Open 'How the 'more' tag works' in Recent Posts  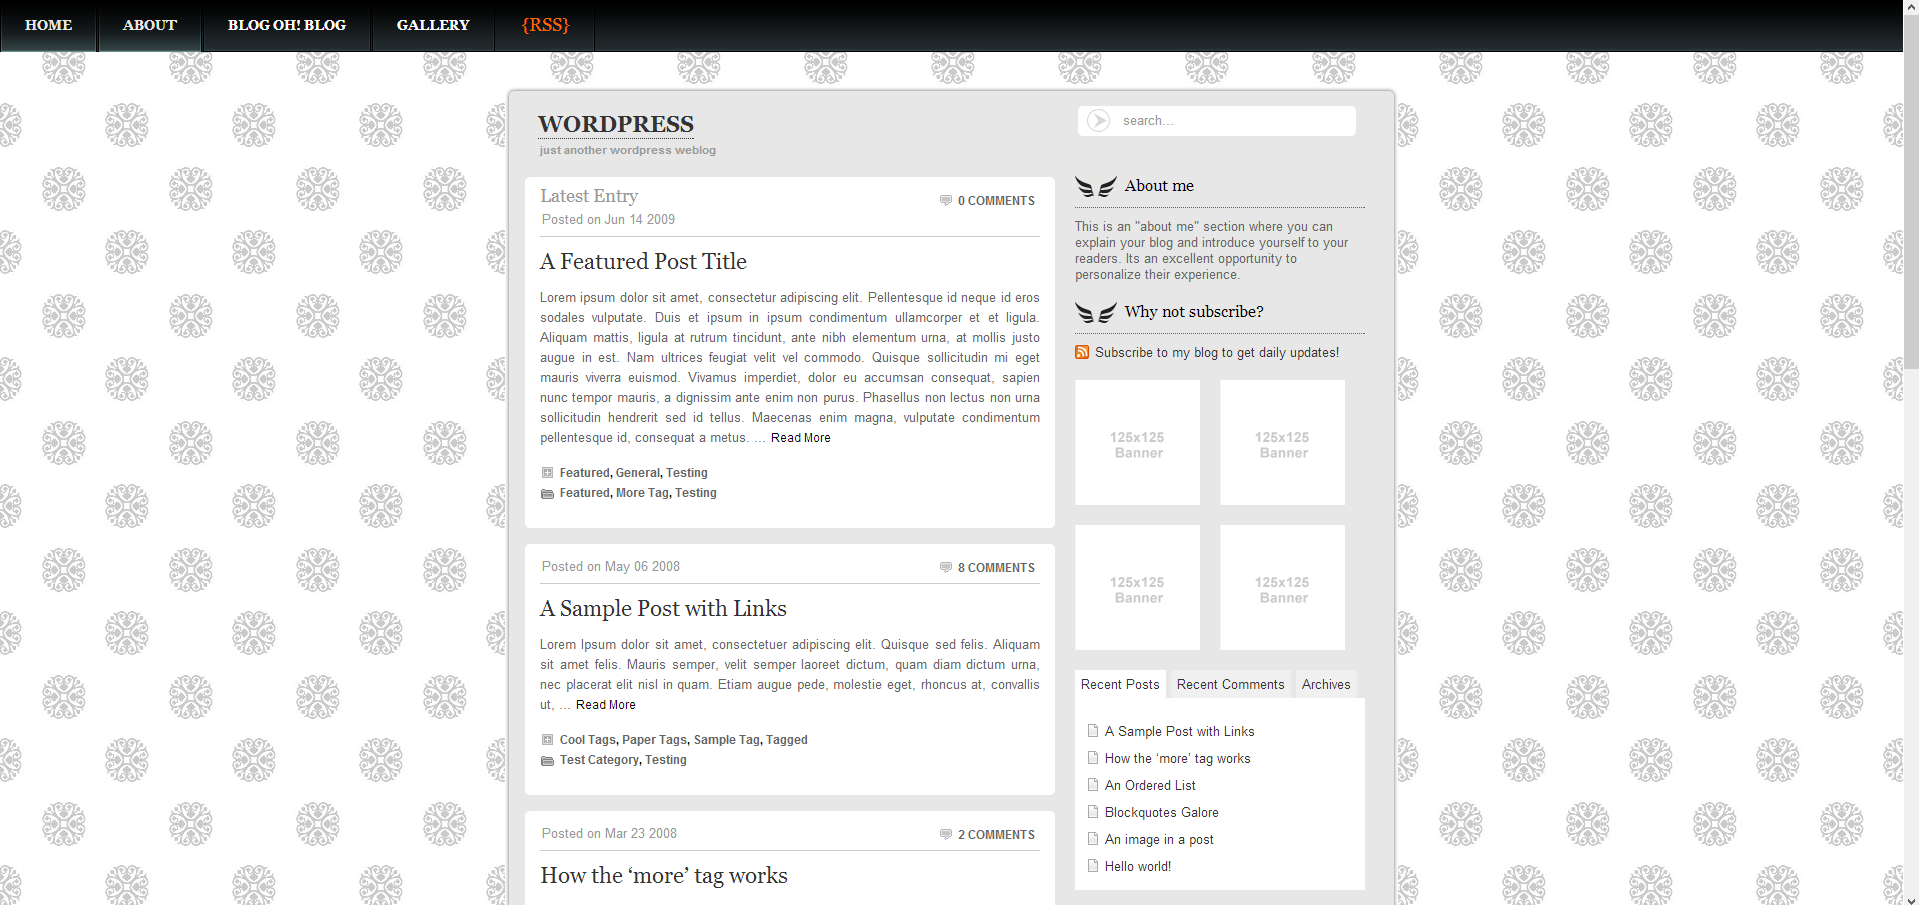point(1177,759)
